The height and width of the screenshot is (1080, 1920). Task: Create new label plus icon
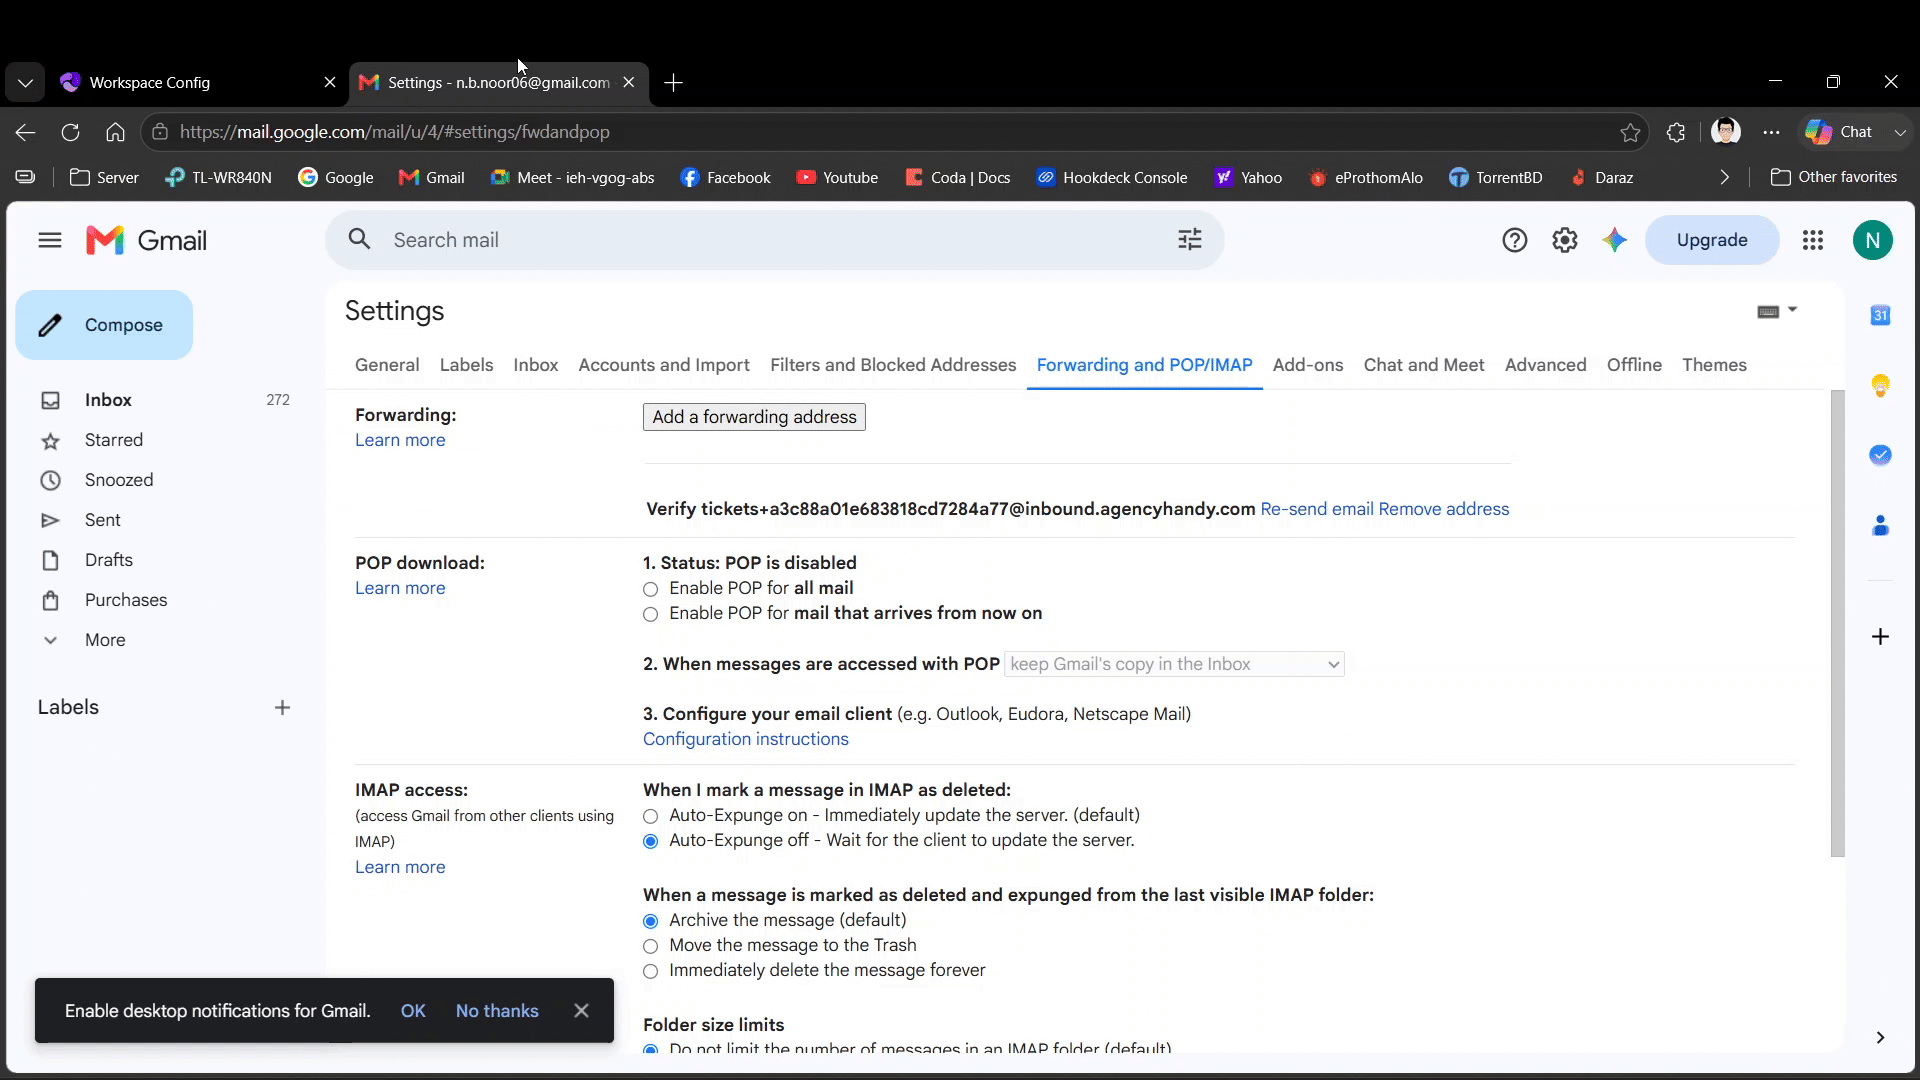click(282, 708)
